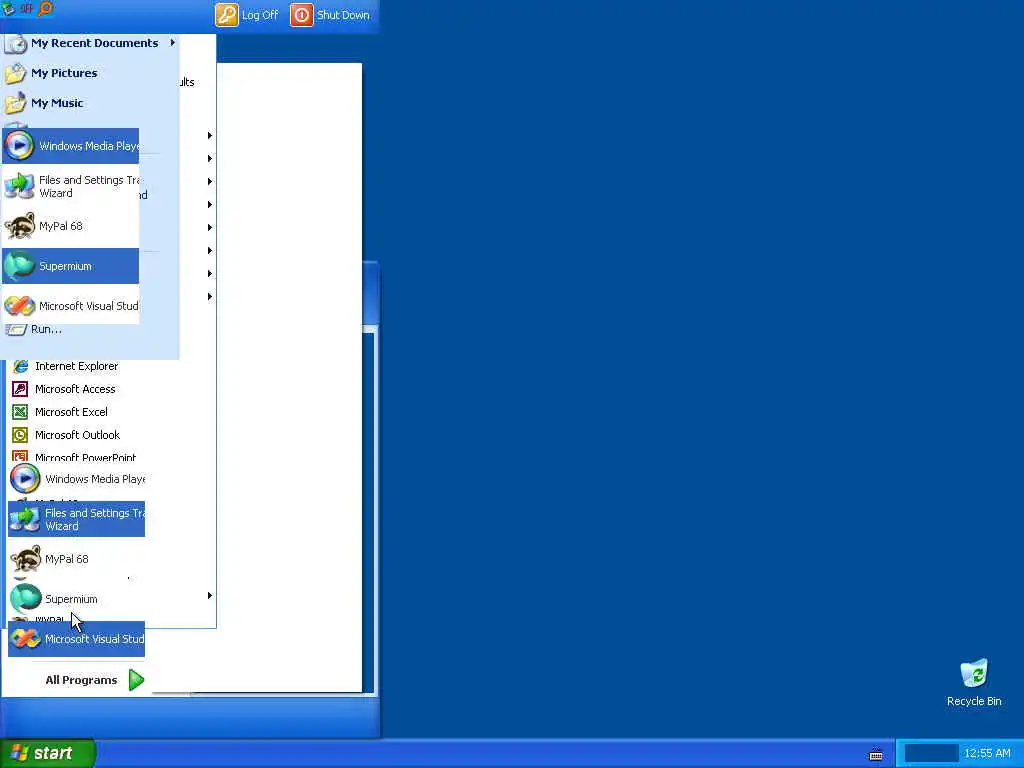Start the highlighted Supermium browser entry
The height and width of the screenshot is (768, 1024).
tap(71, 266)
